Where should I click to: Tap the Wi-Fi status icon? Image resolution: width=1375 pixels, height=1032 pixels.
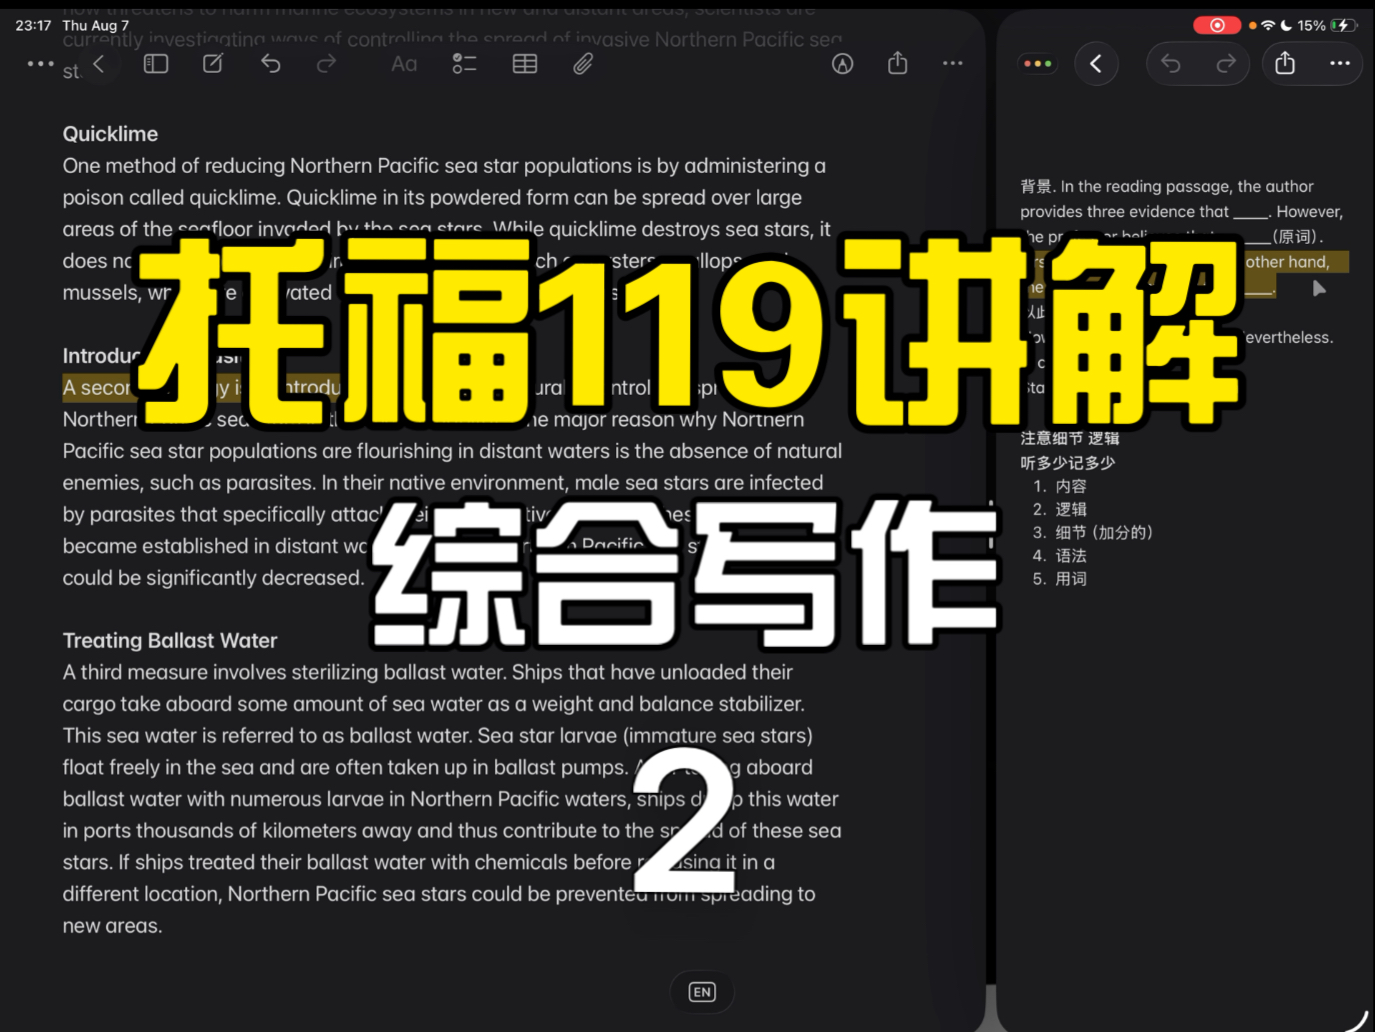point(1268,25)
